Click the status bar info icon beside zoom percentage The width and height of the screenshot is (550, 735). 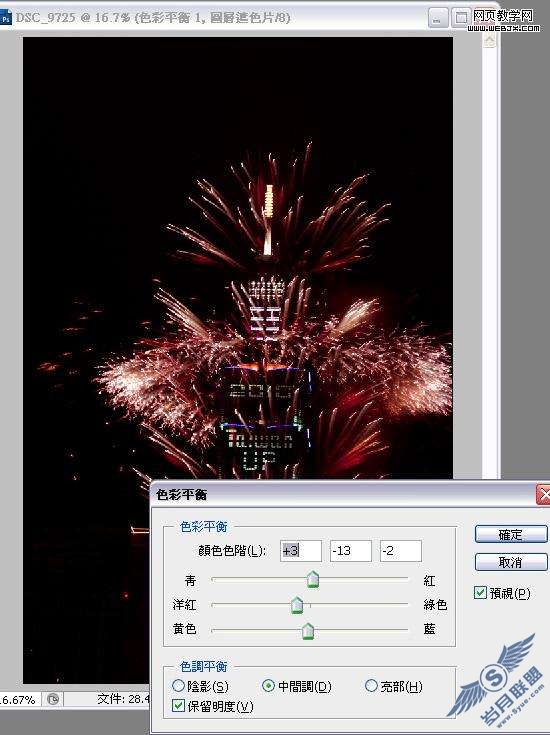tap(53, 699)
